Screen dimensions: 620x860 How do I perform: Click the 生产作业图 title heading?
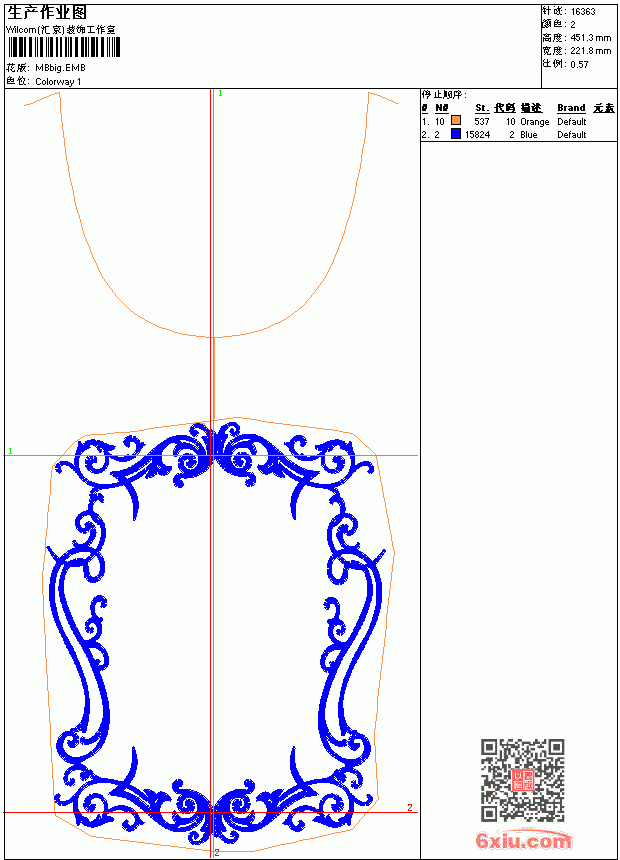[x=47, y=13]
